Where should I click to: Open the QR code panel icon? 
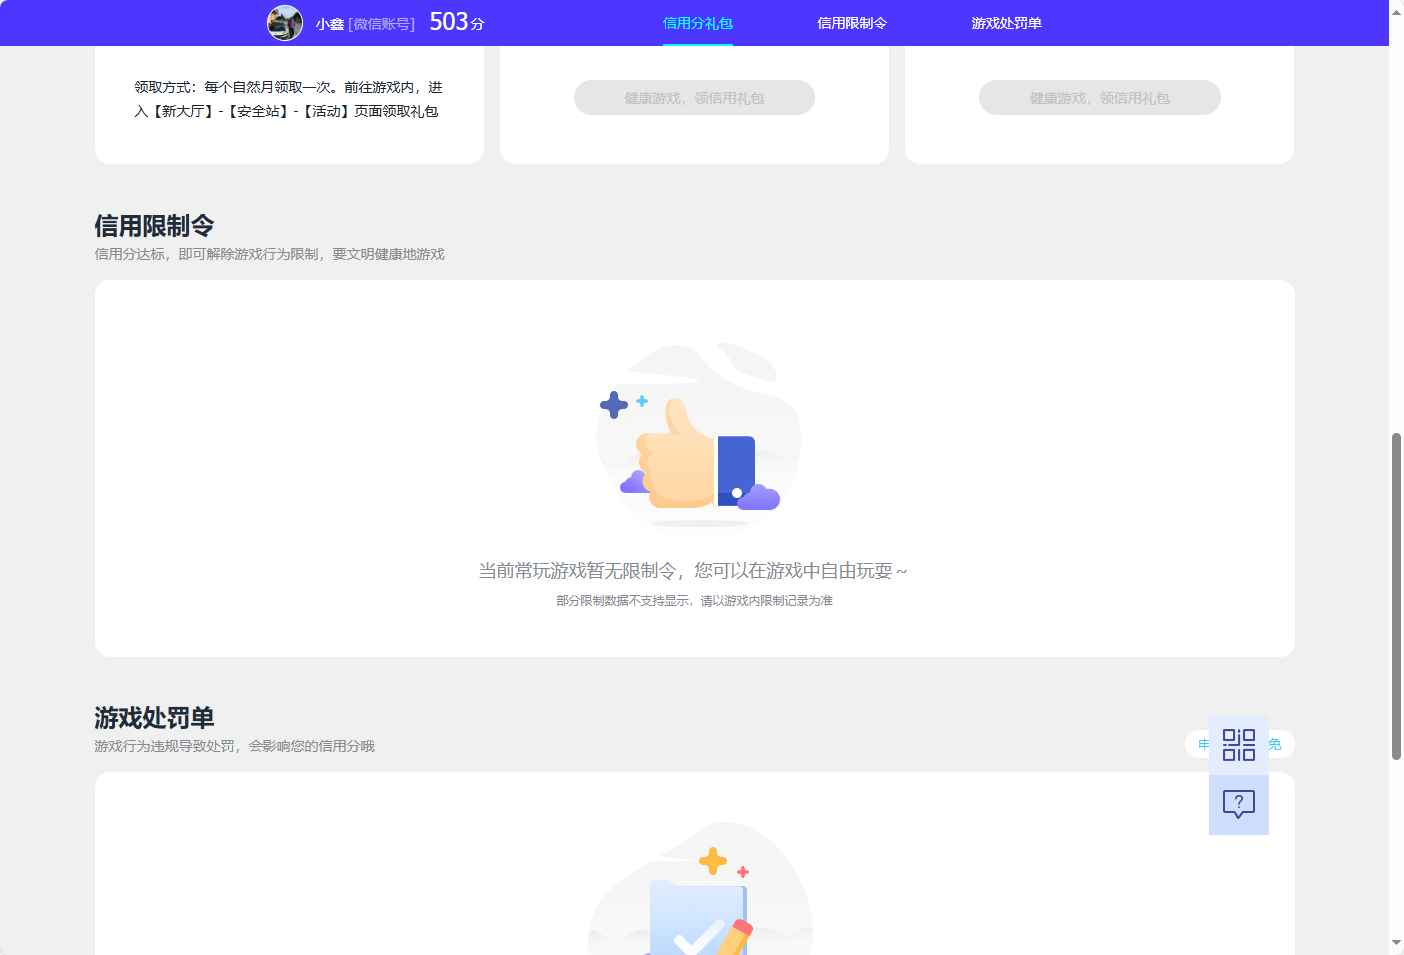[1238, 745]
